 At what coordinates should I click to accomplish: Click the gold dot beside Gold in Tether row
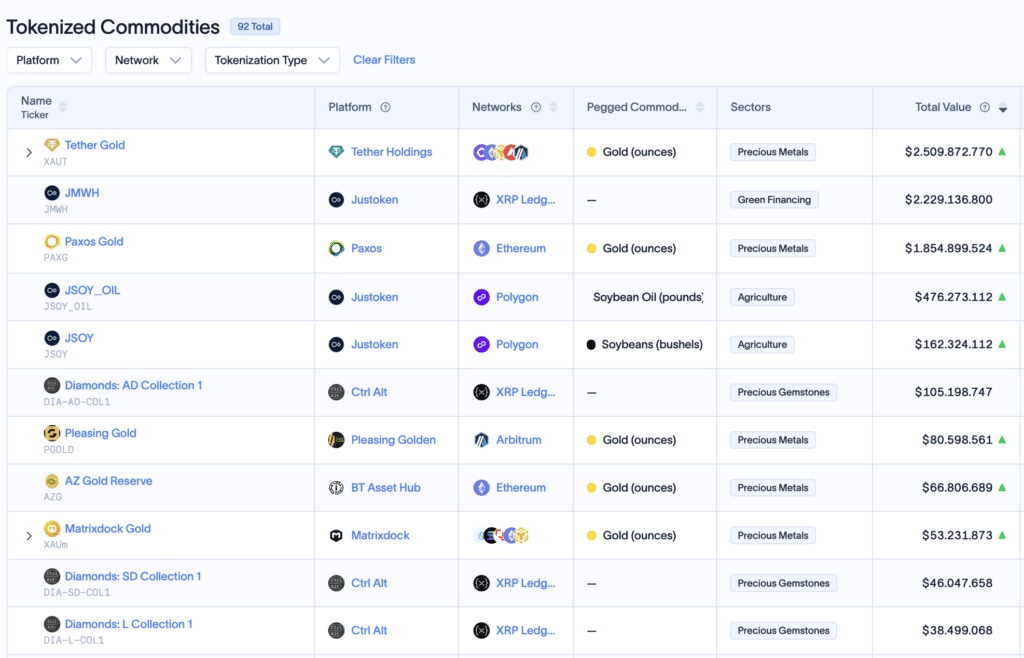pos(592,152)
